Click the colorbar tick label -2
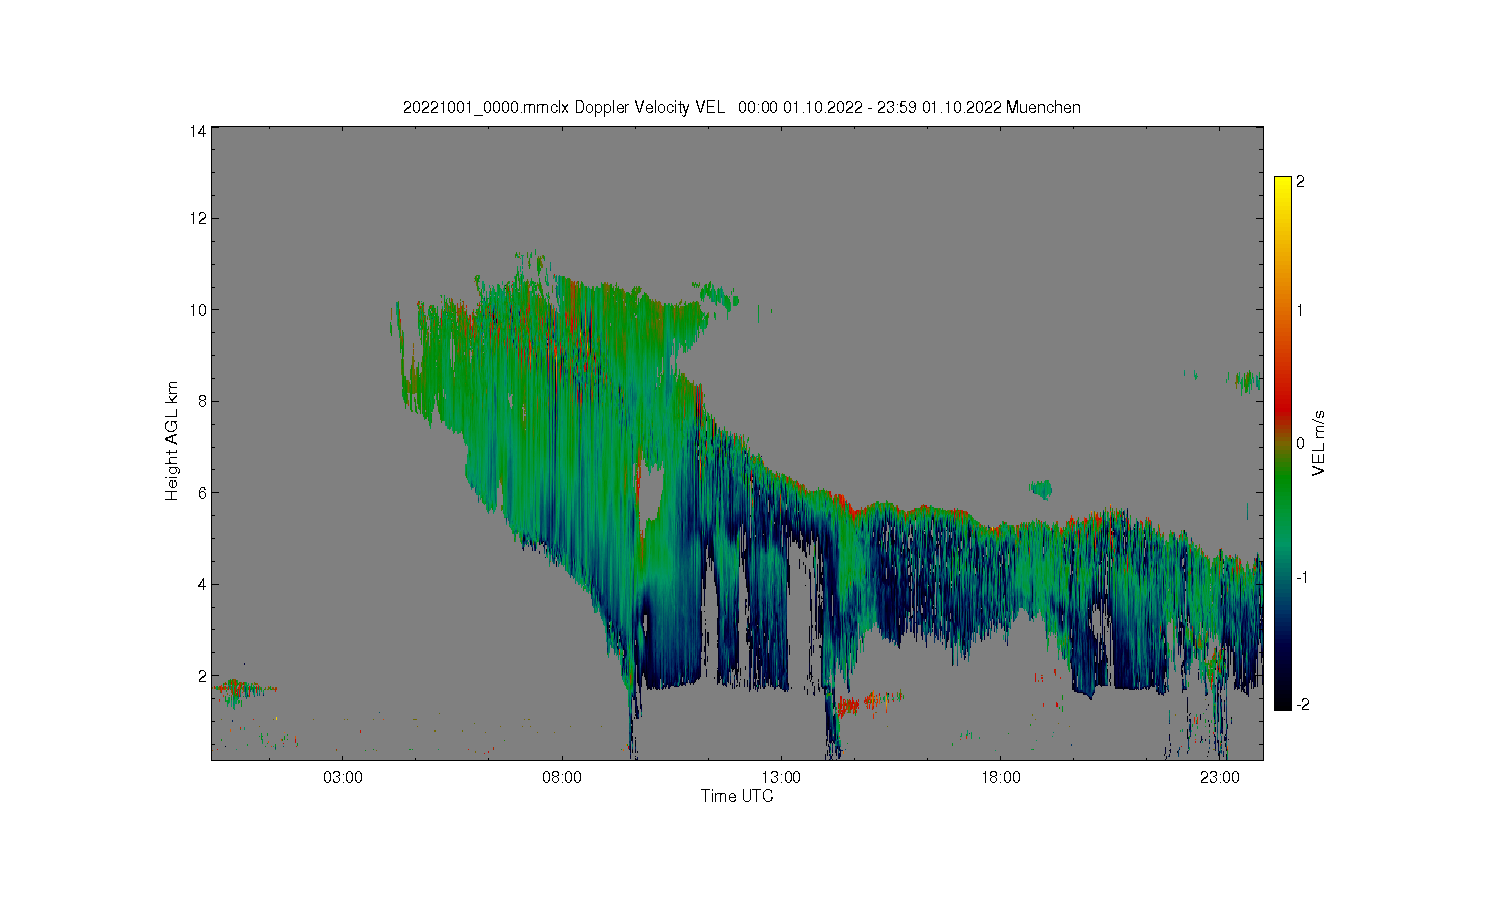The image size is (1500, 900). pyautogui.click(x=1302, y=704)
